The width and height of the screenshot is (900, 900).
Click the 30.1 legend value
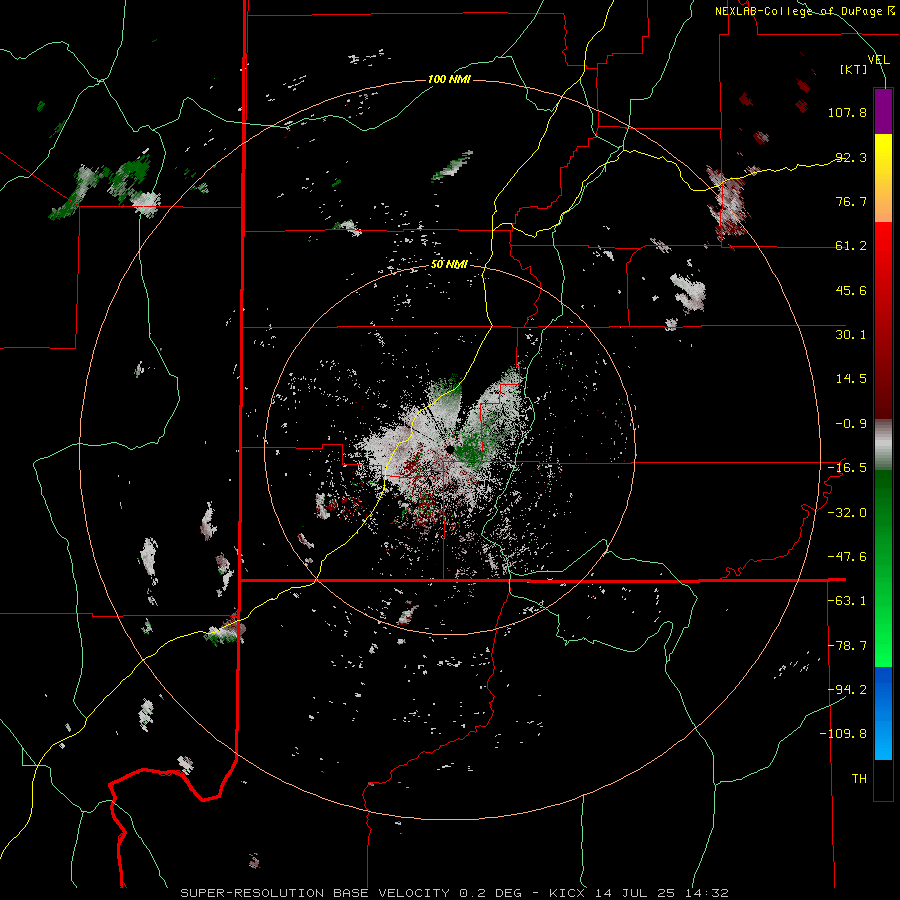[x=851, y=335]
